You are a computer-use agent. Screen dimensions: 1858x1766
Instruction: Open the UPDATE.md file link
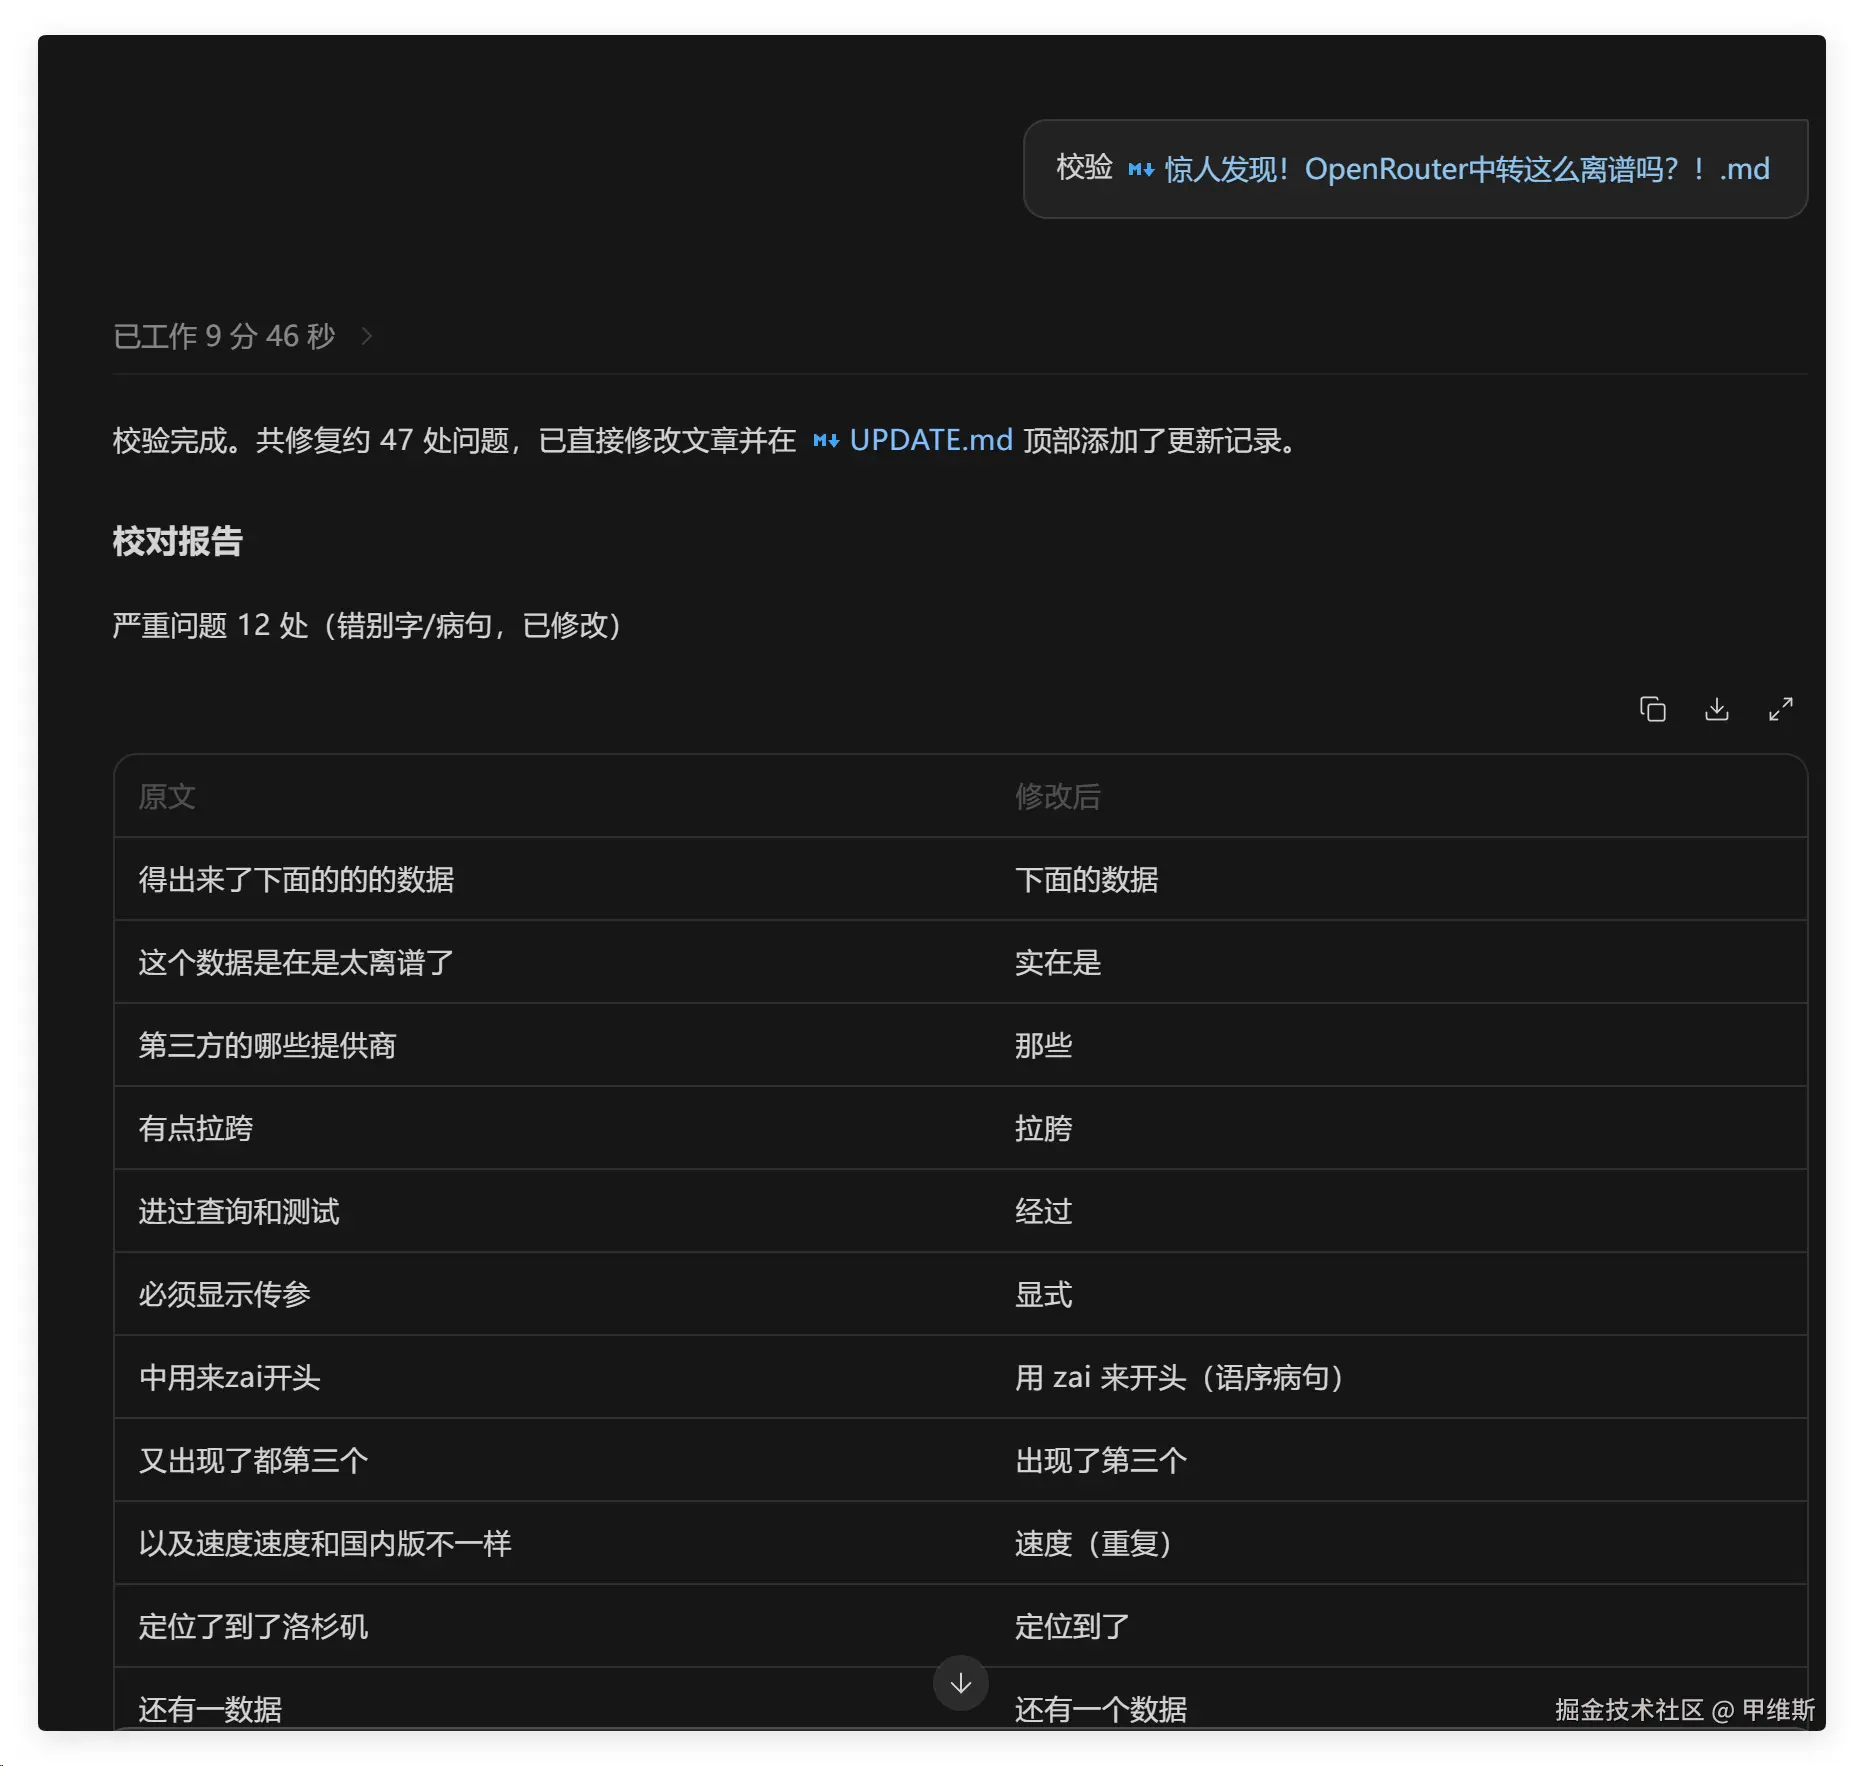931,440
